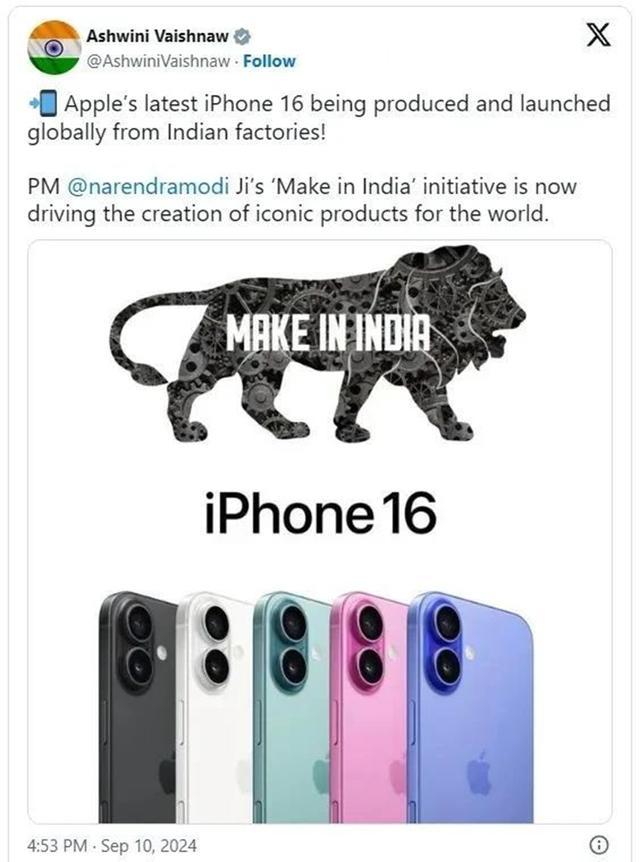Image resolution: width=640 pixels, height=862 pixels.
Task: Open the @AshwiniVaishnaw handle link
Action: click(158, 62)
